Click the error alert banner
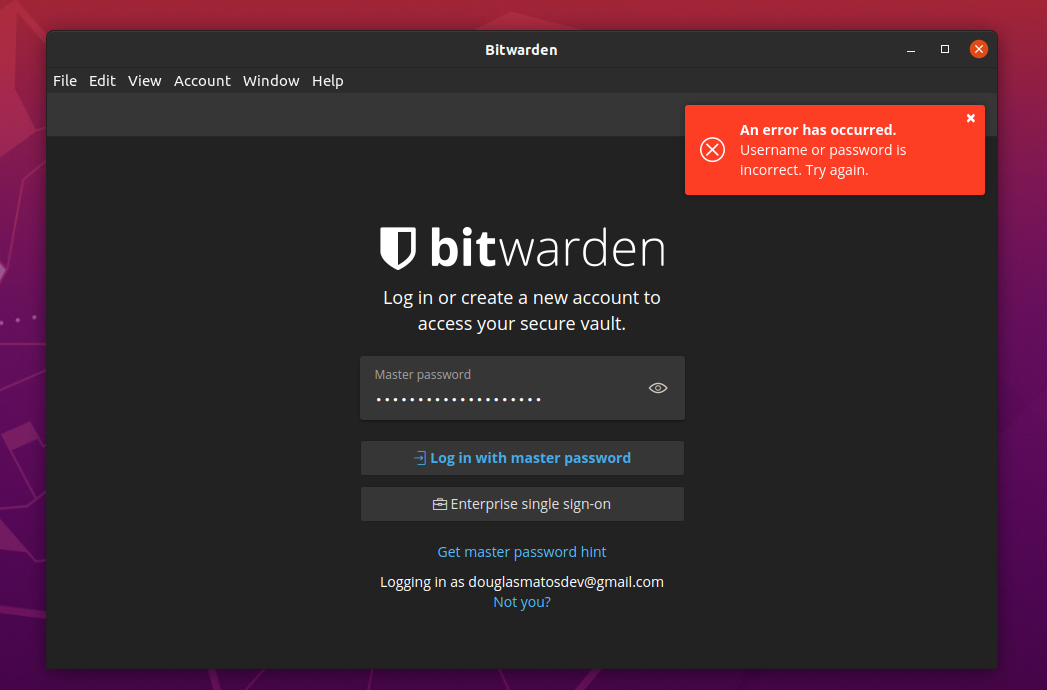 point(835,150)
